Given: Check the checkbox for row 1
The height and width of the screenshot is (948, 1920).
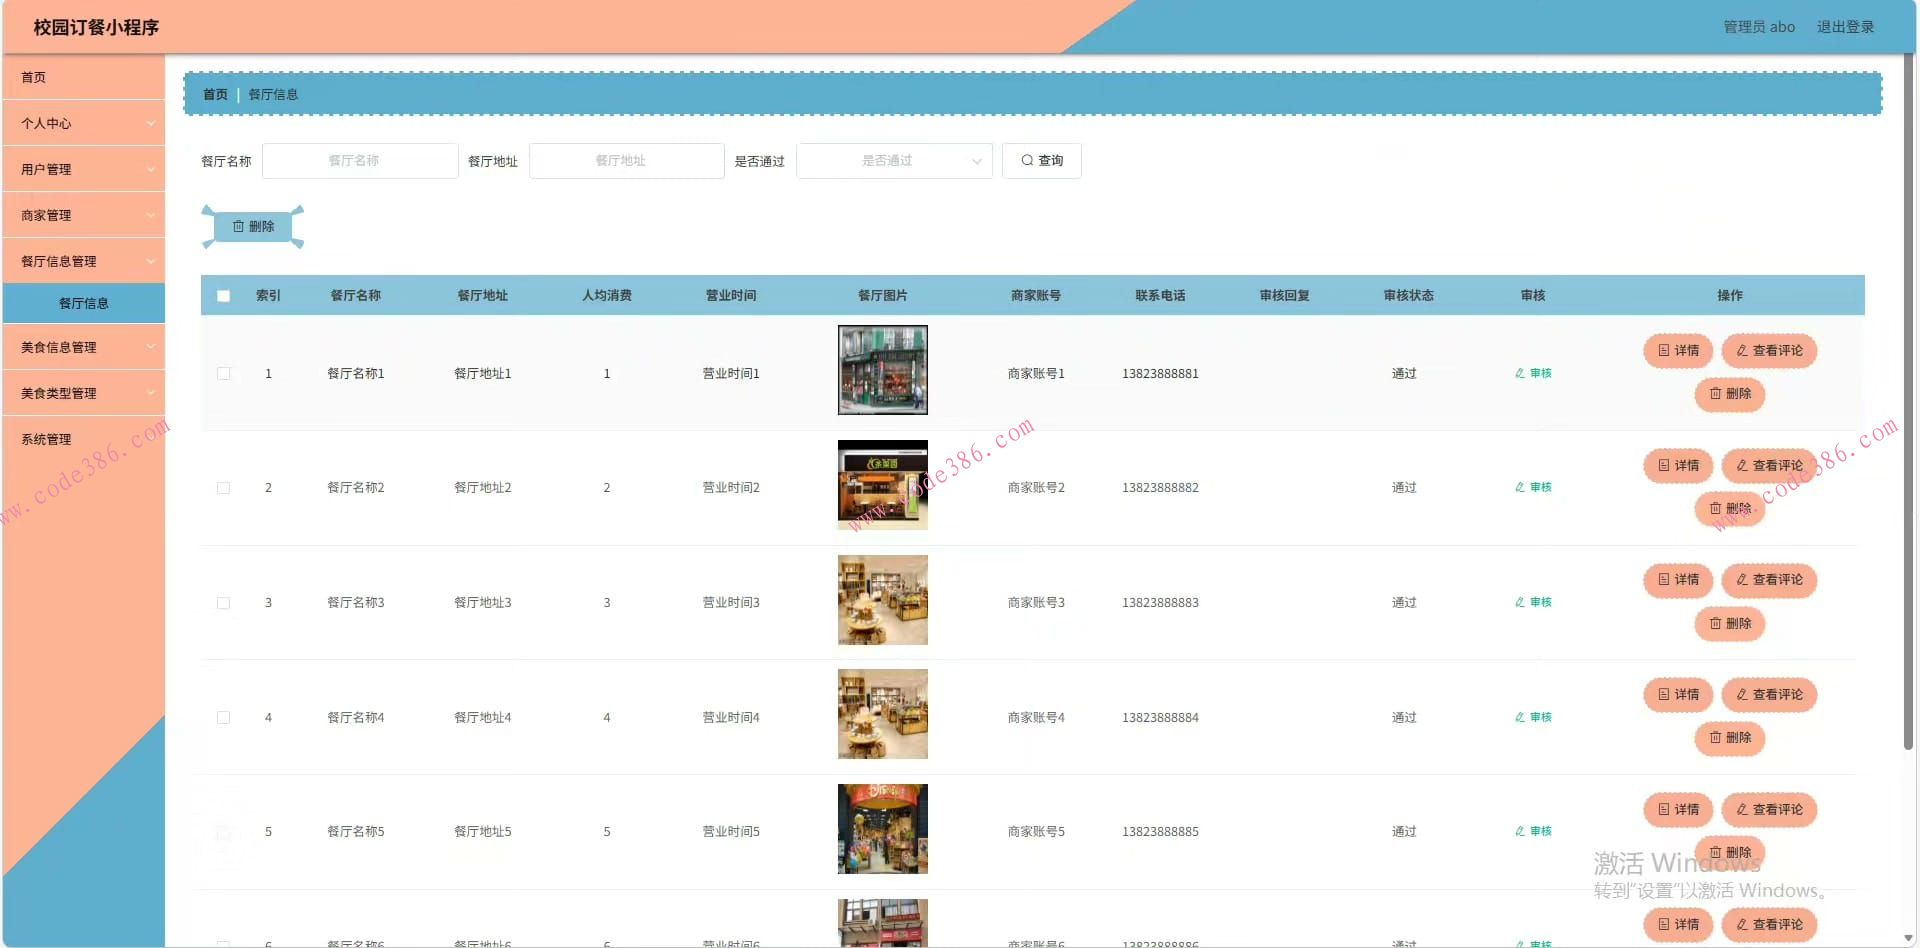Looking at the screenshot, I should pyautogui.click(x=224, y=374).
